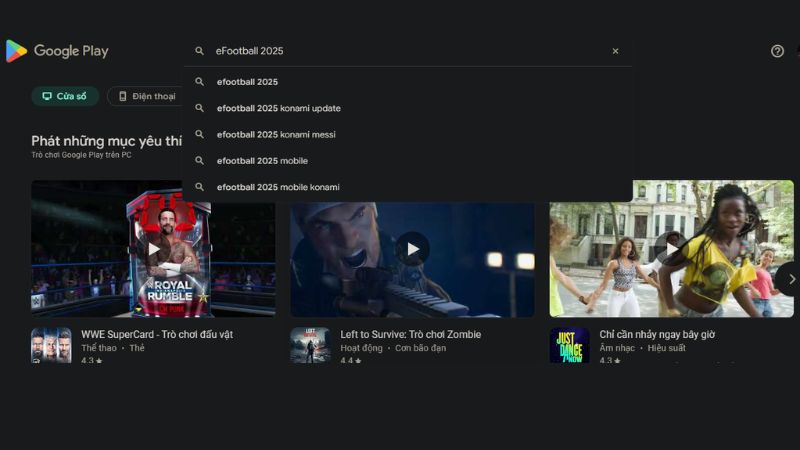This screenshot has height=450, width=800.
Task: Open the help question mark icon
Action: 777,51
